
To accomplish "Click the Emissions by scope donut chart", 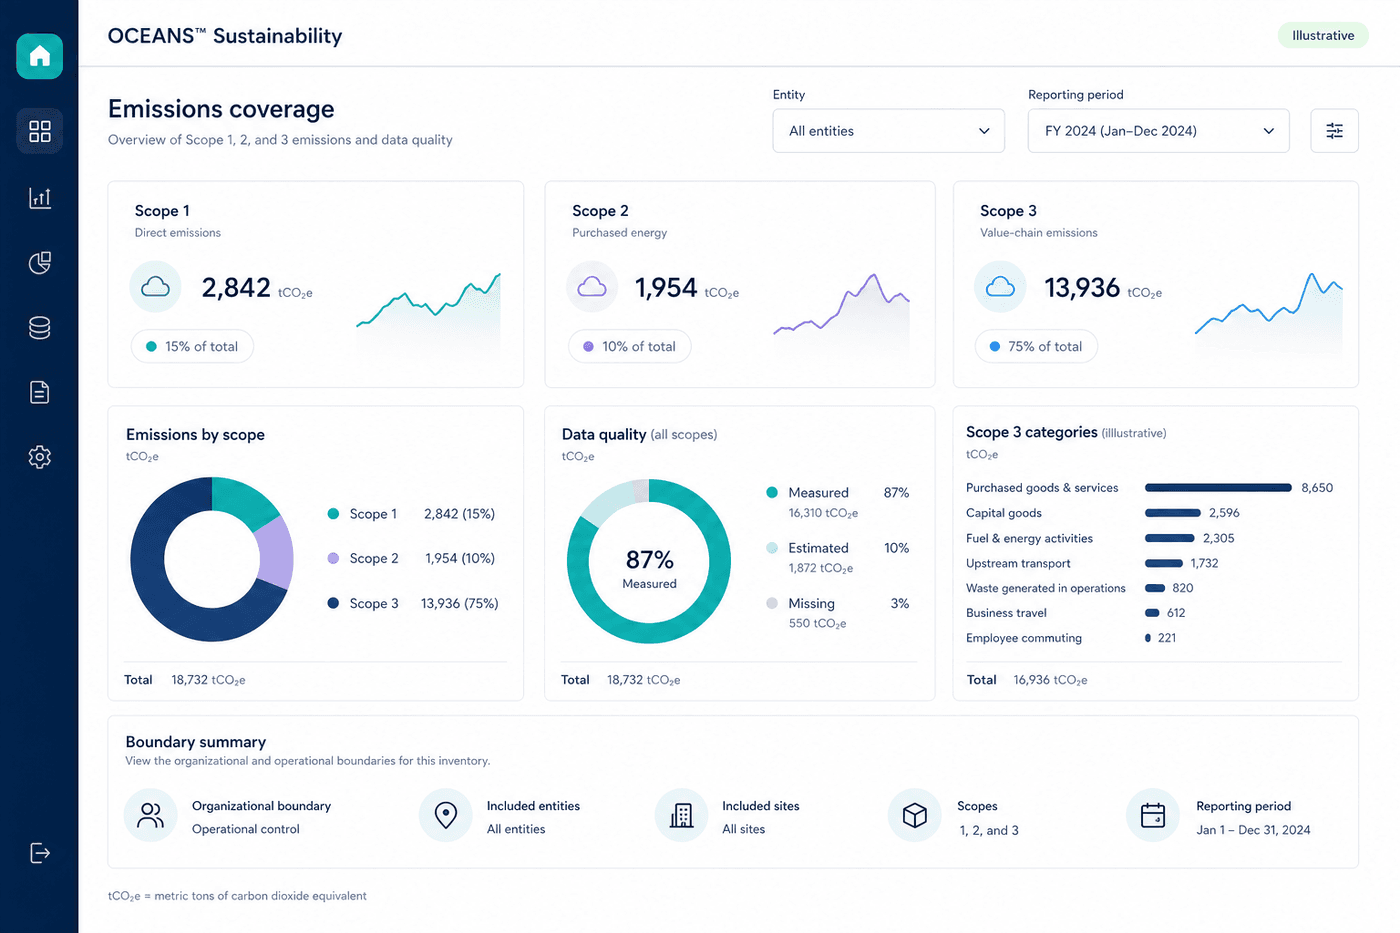I will click(x=212, y=559).
